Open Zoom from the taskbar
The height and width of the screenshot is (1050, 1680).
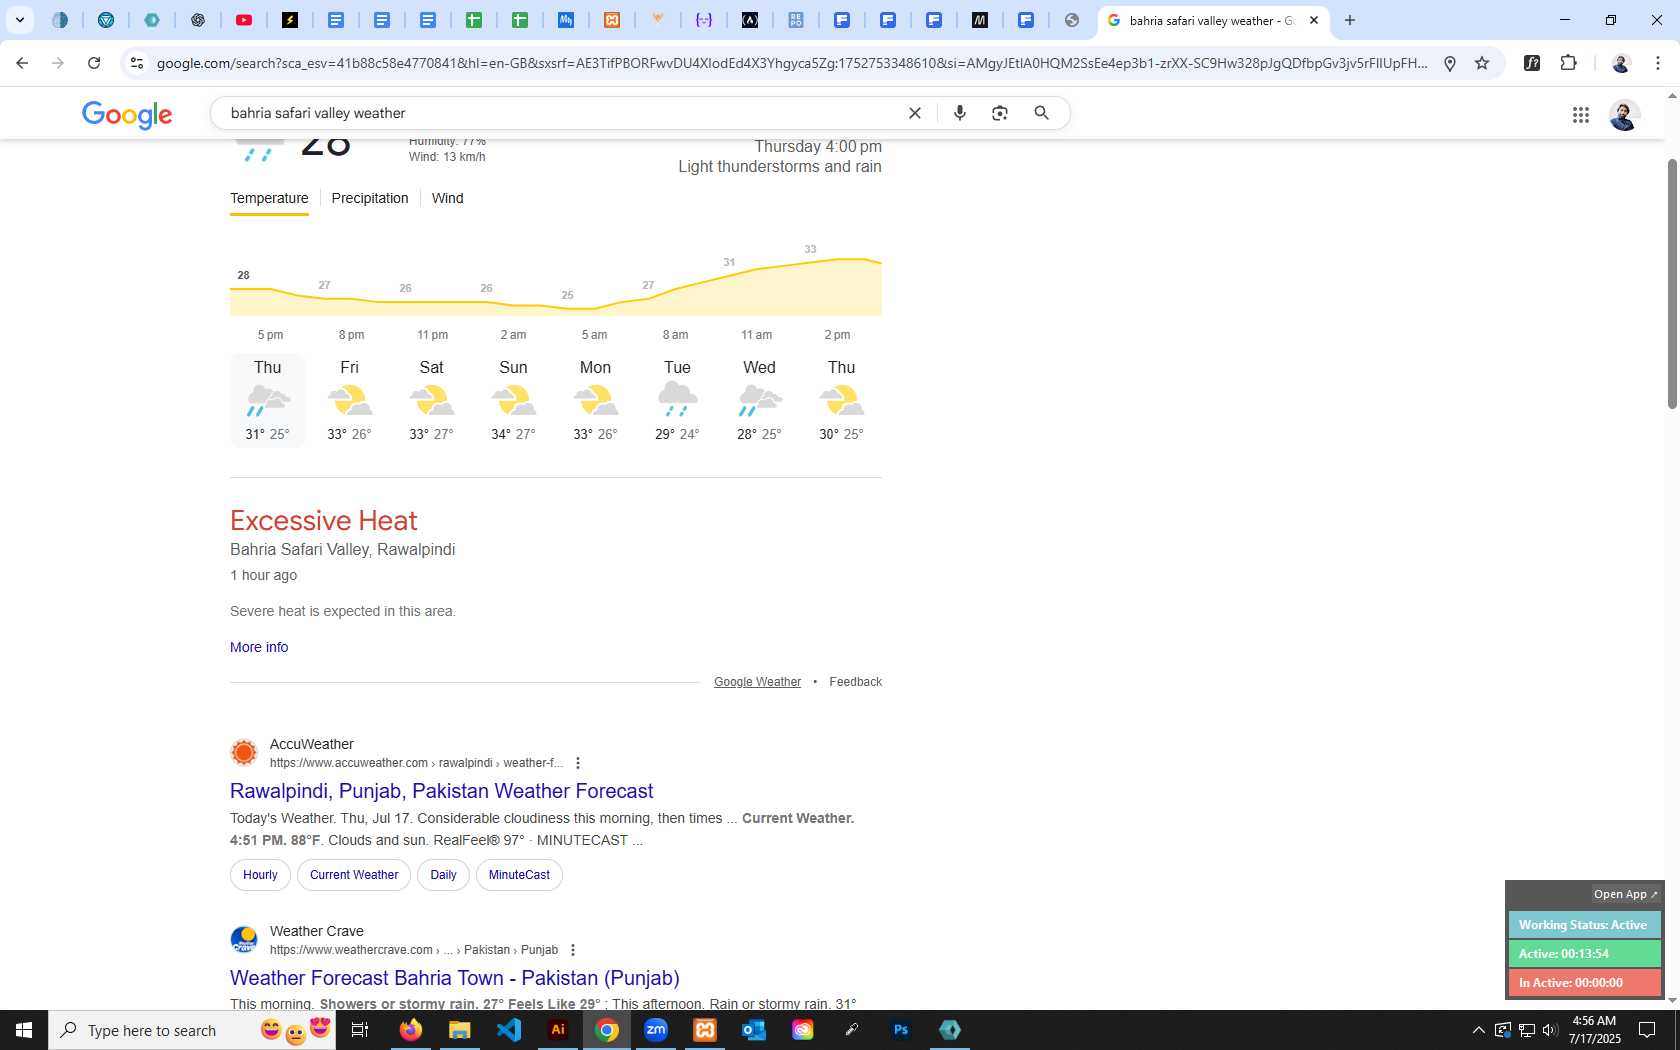(x=656, y=1030)
